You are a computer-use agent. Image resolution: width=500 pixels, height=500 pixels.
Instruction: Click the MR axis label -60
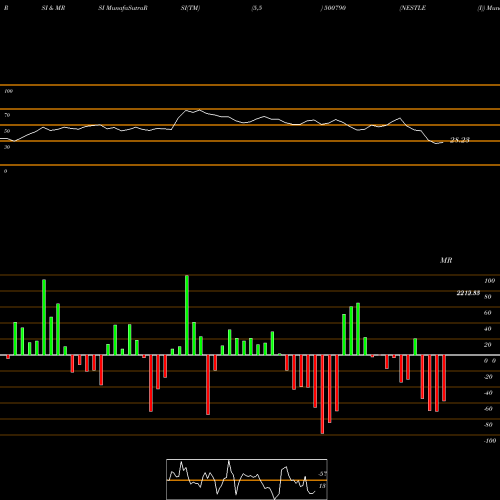click(x=488, y=409)
